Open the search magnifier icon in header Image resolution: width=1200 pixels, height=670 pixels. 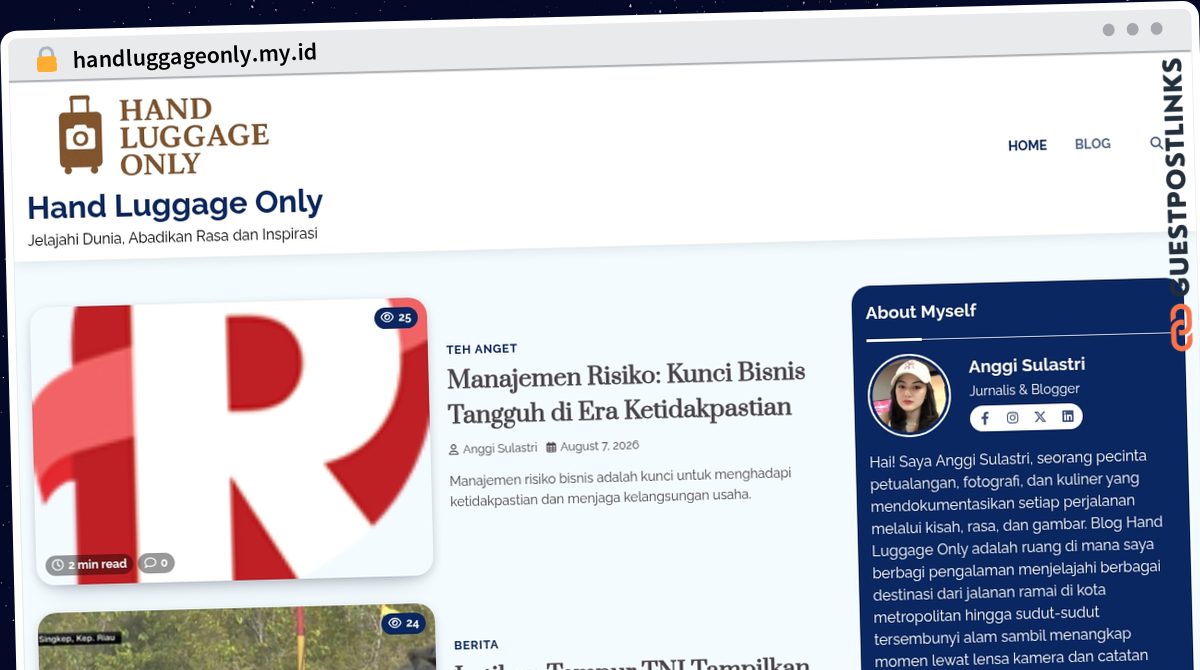pos(1156,143)
